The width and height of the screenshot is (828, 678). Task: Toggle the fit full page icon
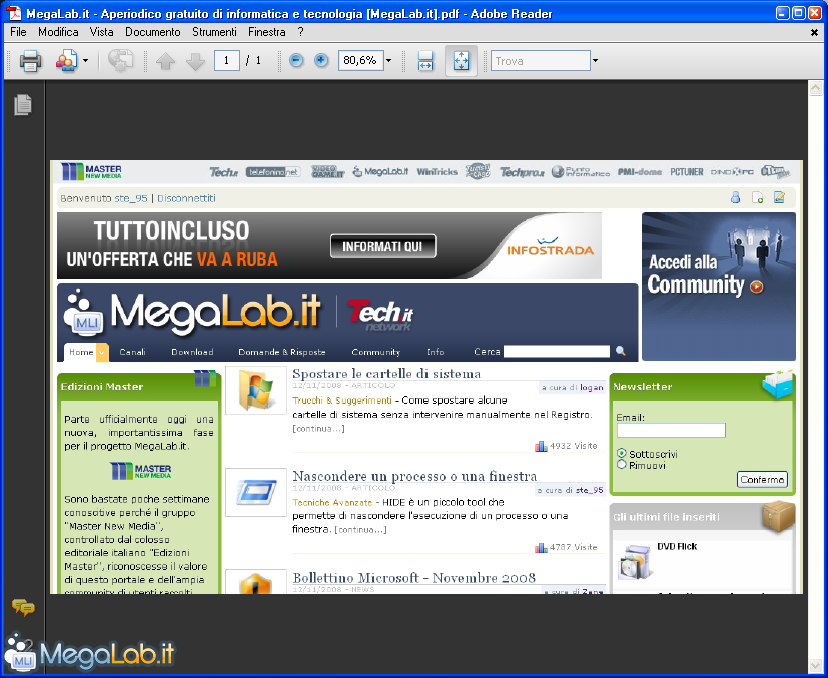coord(461,61)
